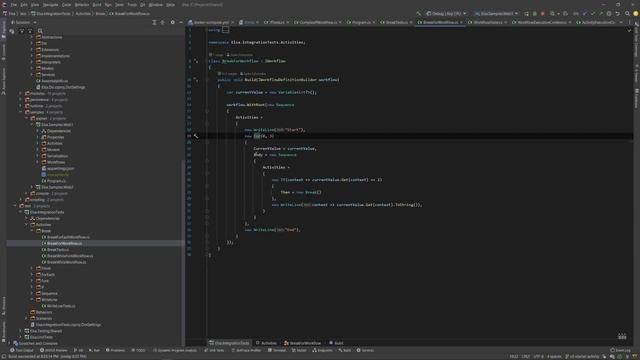
Task: Open the Terminal tool window
Action: coord(278,350)
